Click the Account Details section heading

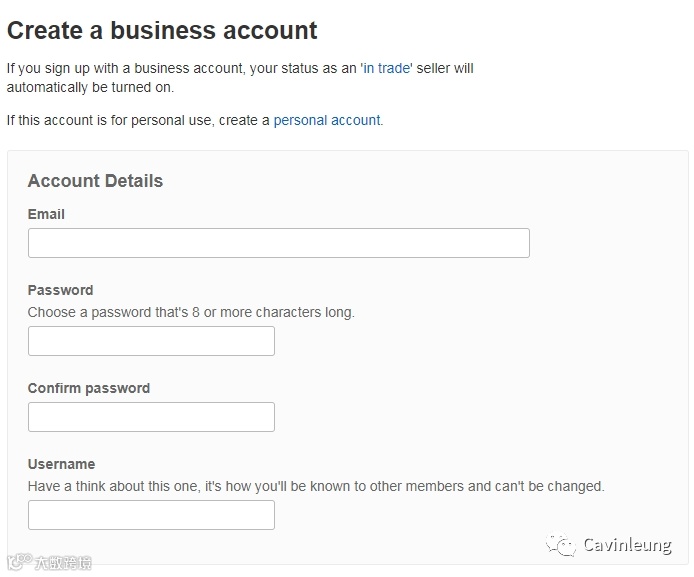95,181
